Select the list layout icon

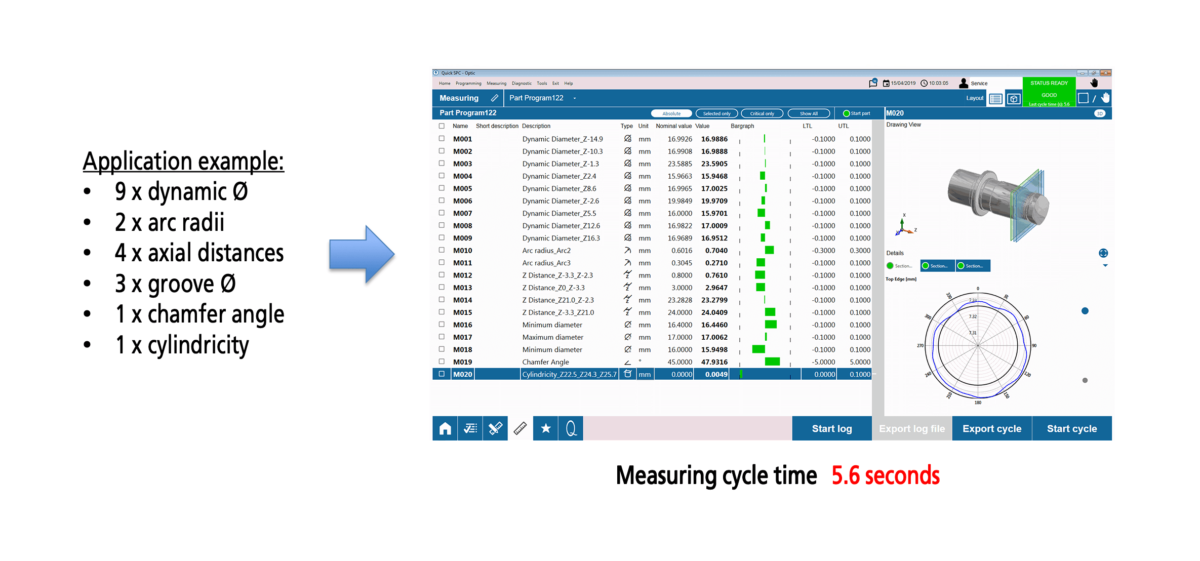click(996, 98)
